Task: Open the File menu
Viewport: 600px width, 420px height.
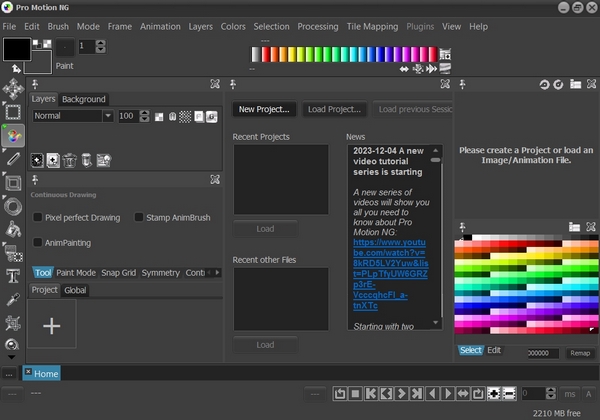Action: (x=9, y=26)
